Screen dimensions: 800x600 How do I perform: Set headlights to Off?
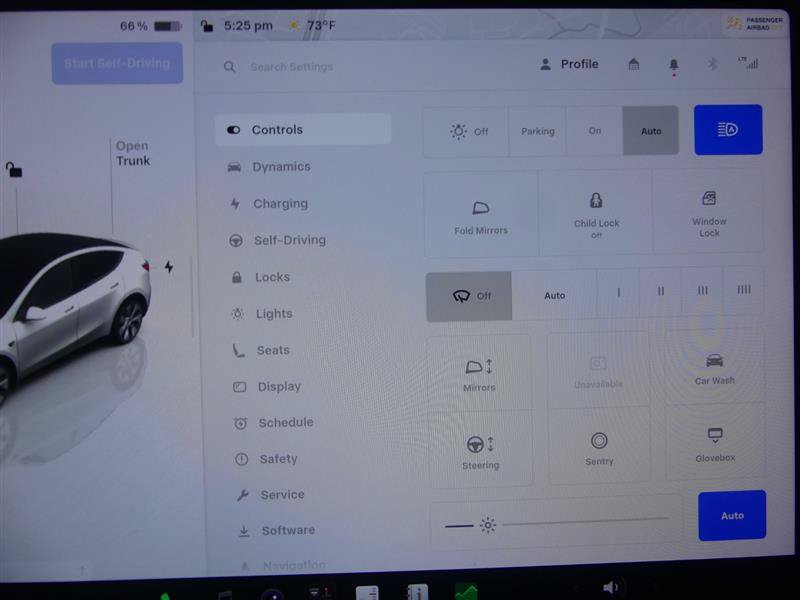point(466,131)
